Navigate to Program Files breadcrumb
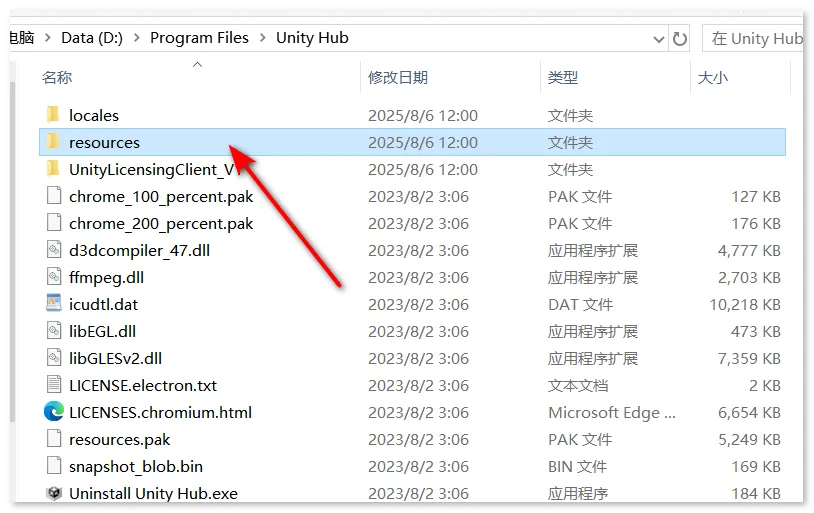This screenshot has height=513, width=814. click(199, 38)
